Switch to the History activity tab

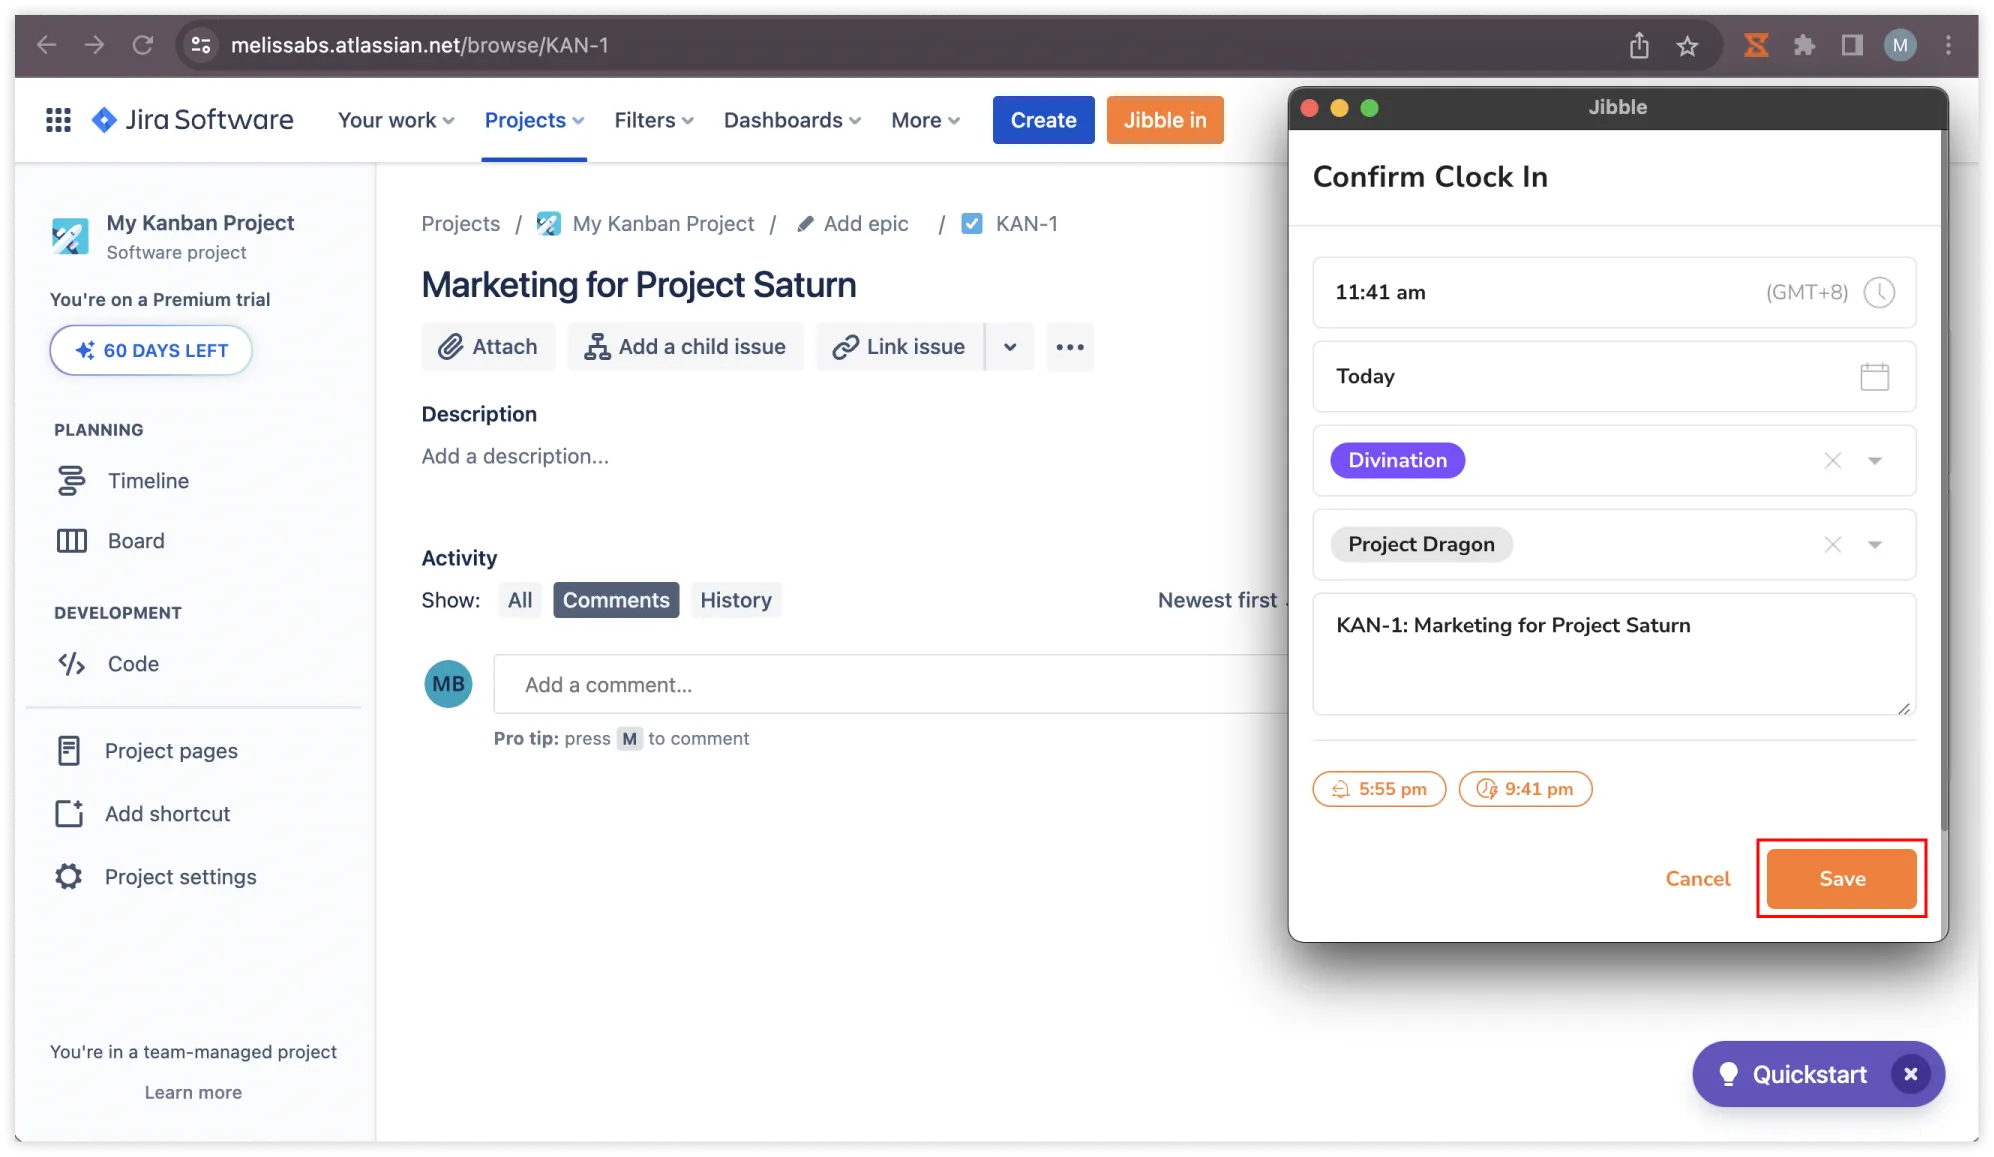735,600
